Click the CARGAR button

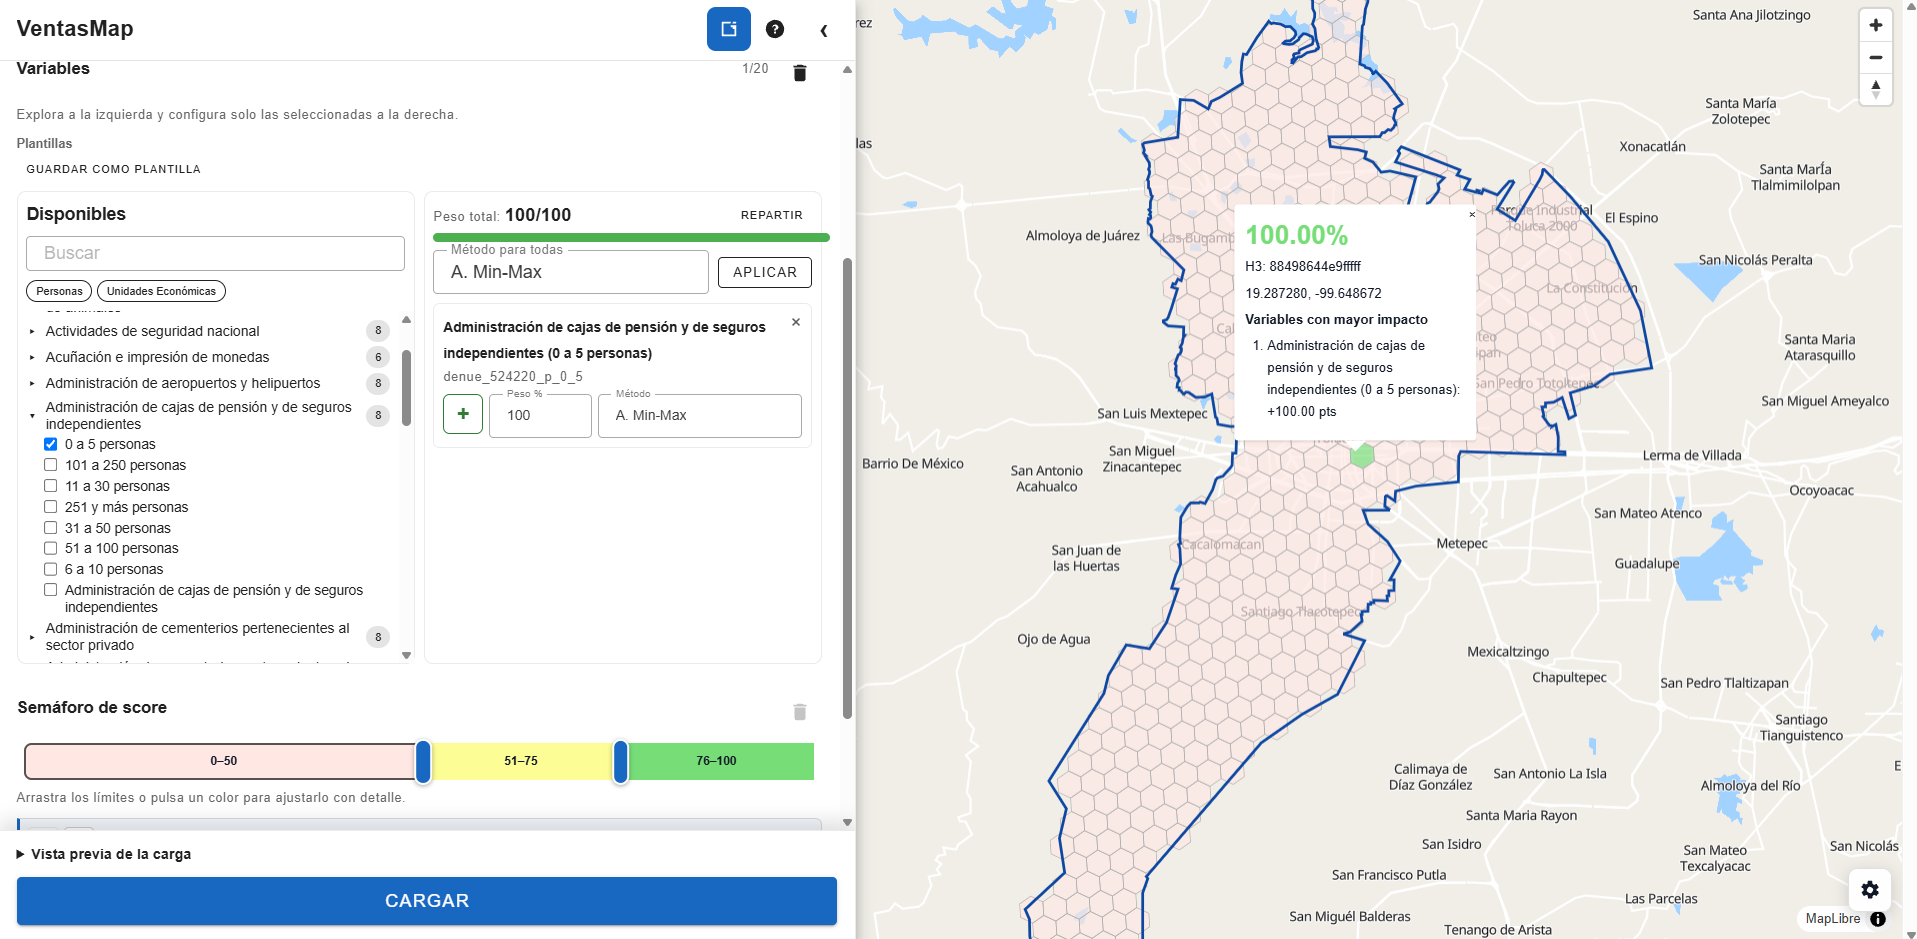(427, 901)
